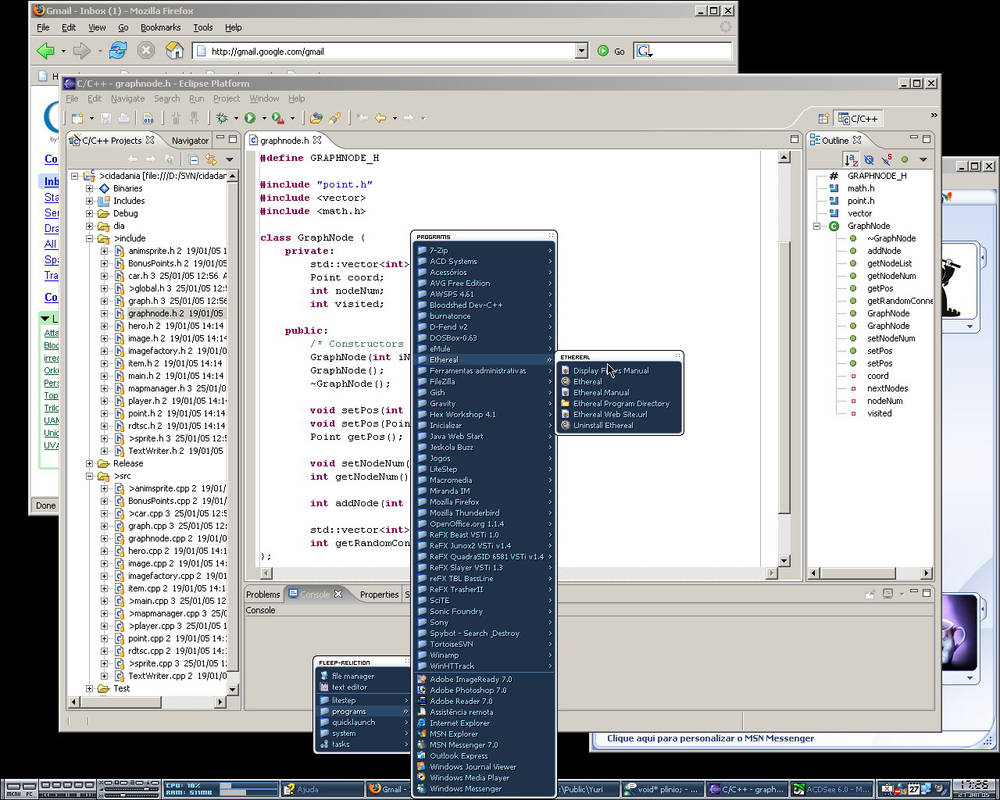Collapse the GraphNode class in Outline
The image size is (1000, 800).
coord(817,226)
